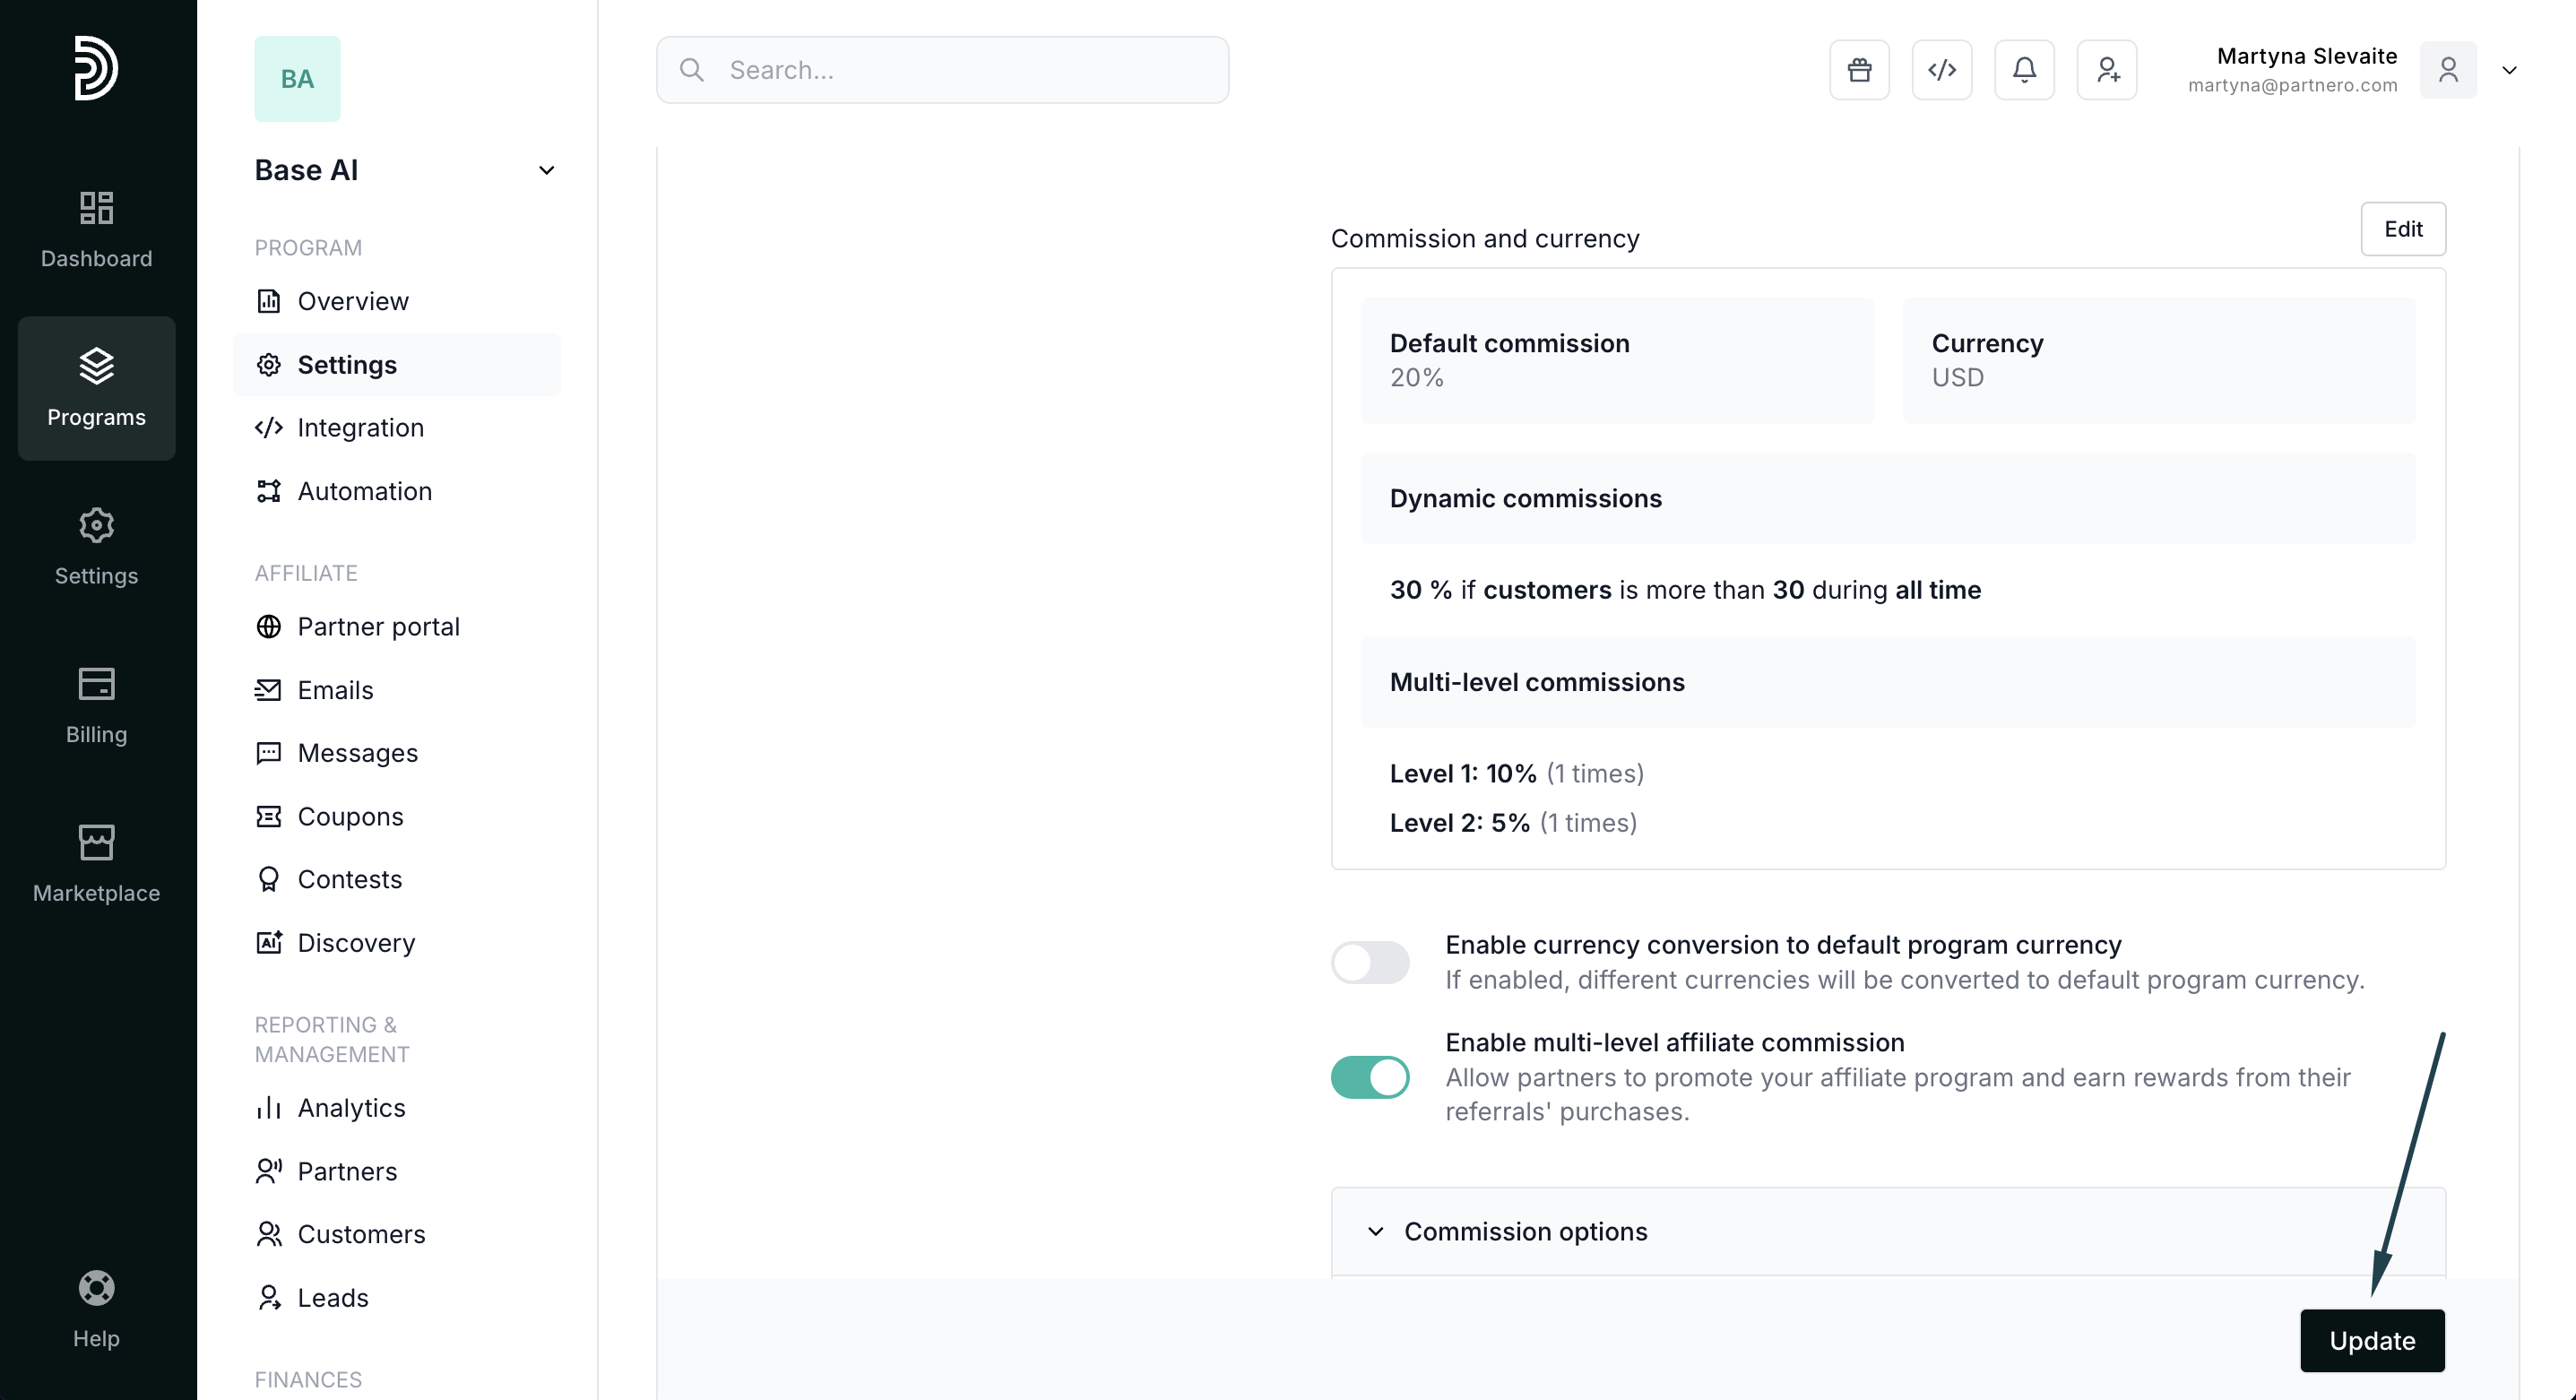
Task: Open user account dropdown chevron
Action: (x=2509, y=70)
